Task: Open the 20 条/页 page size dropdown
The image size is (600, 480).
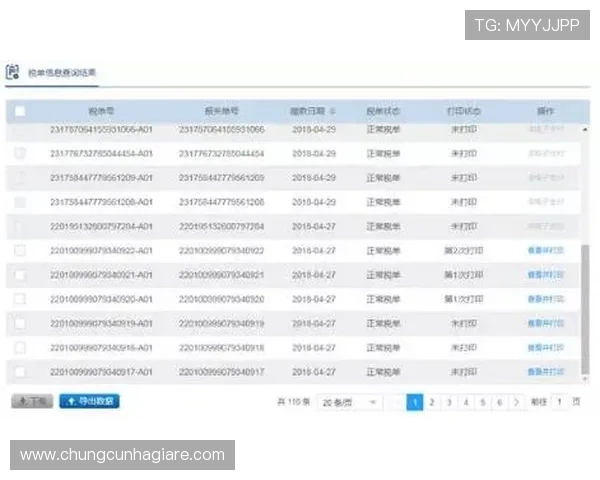Action: point(349,402)
